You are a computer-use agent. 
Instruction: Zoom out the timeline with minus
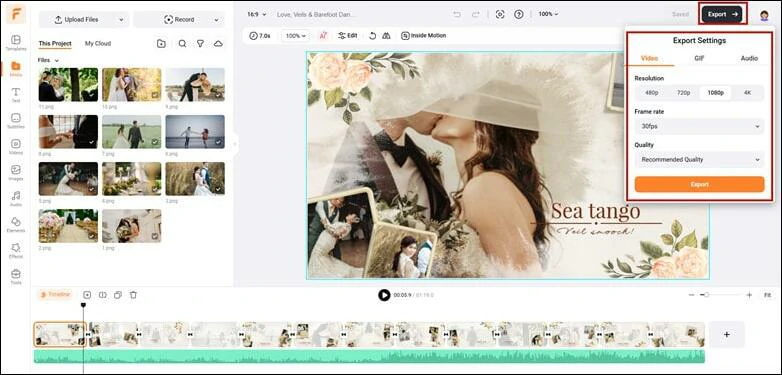point(691,295)
